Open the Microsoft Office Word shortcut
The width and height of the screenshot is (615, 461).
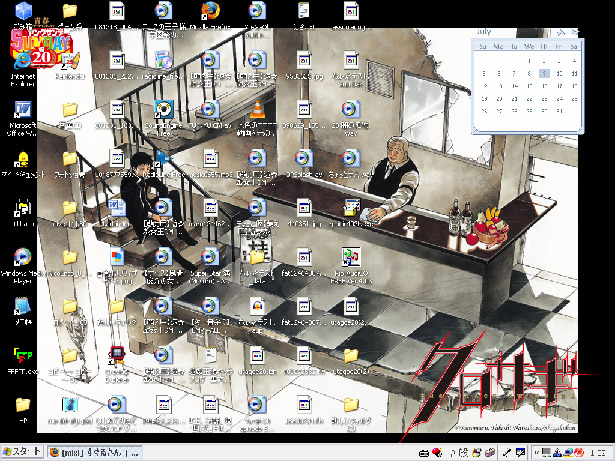23,110
